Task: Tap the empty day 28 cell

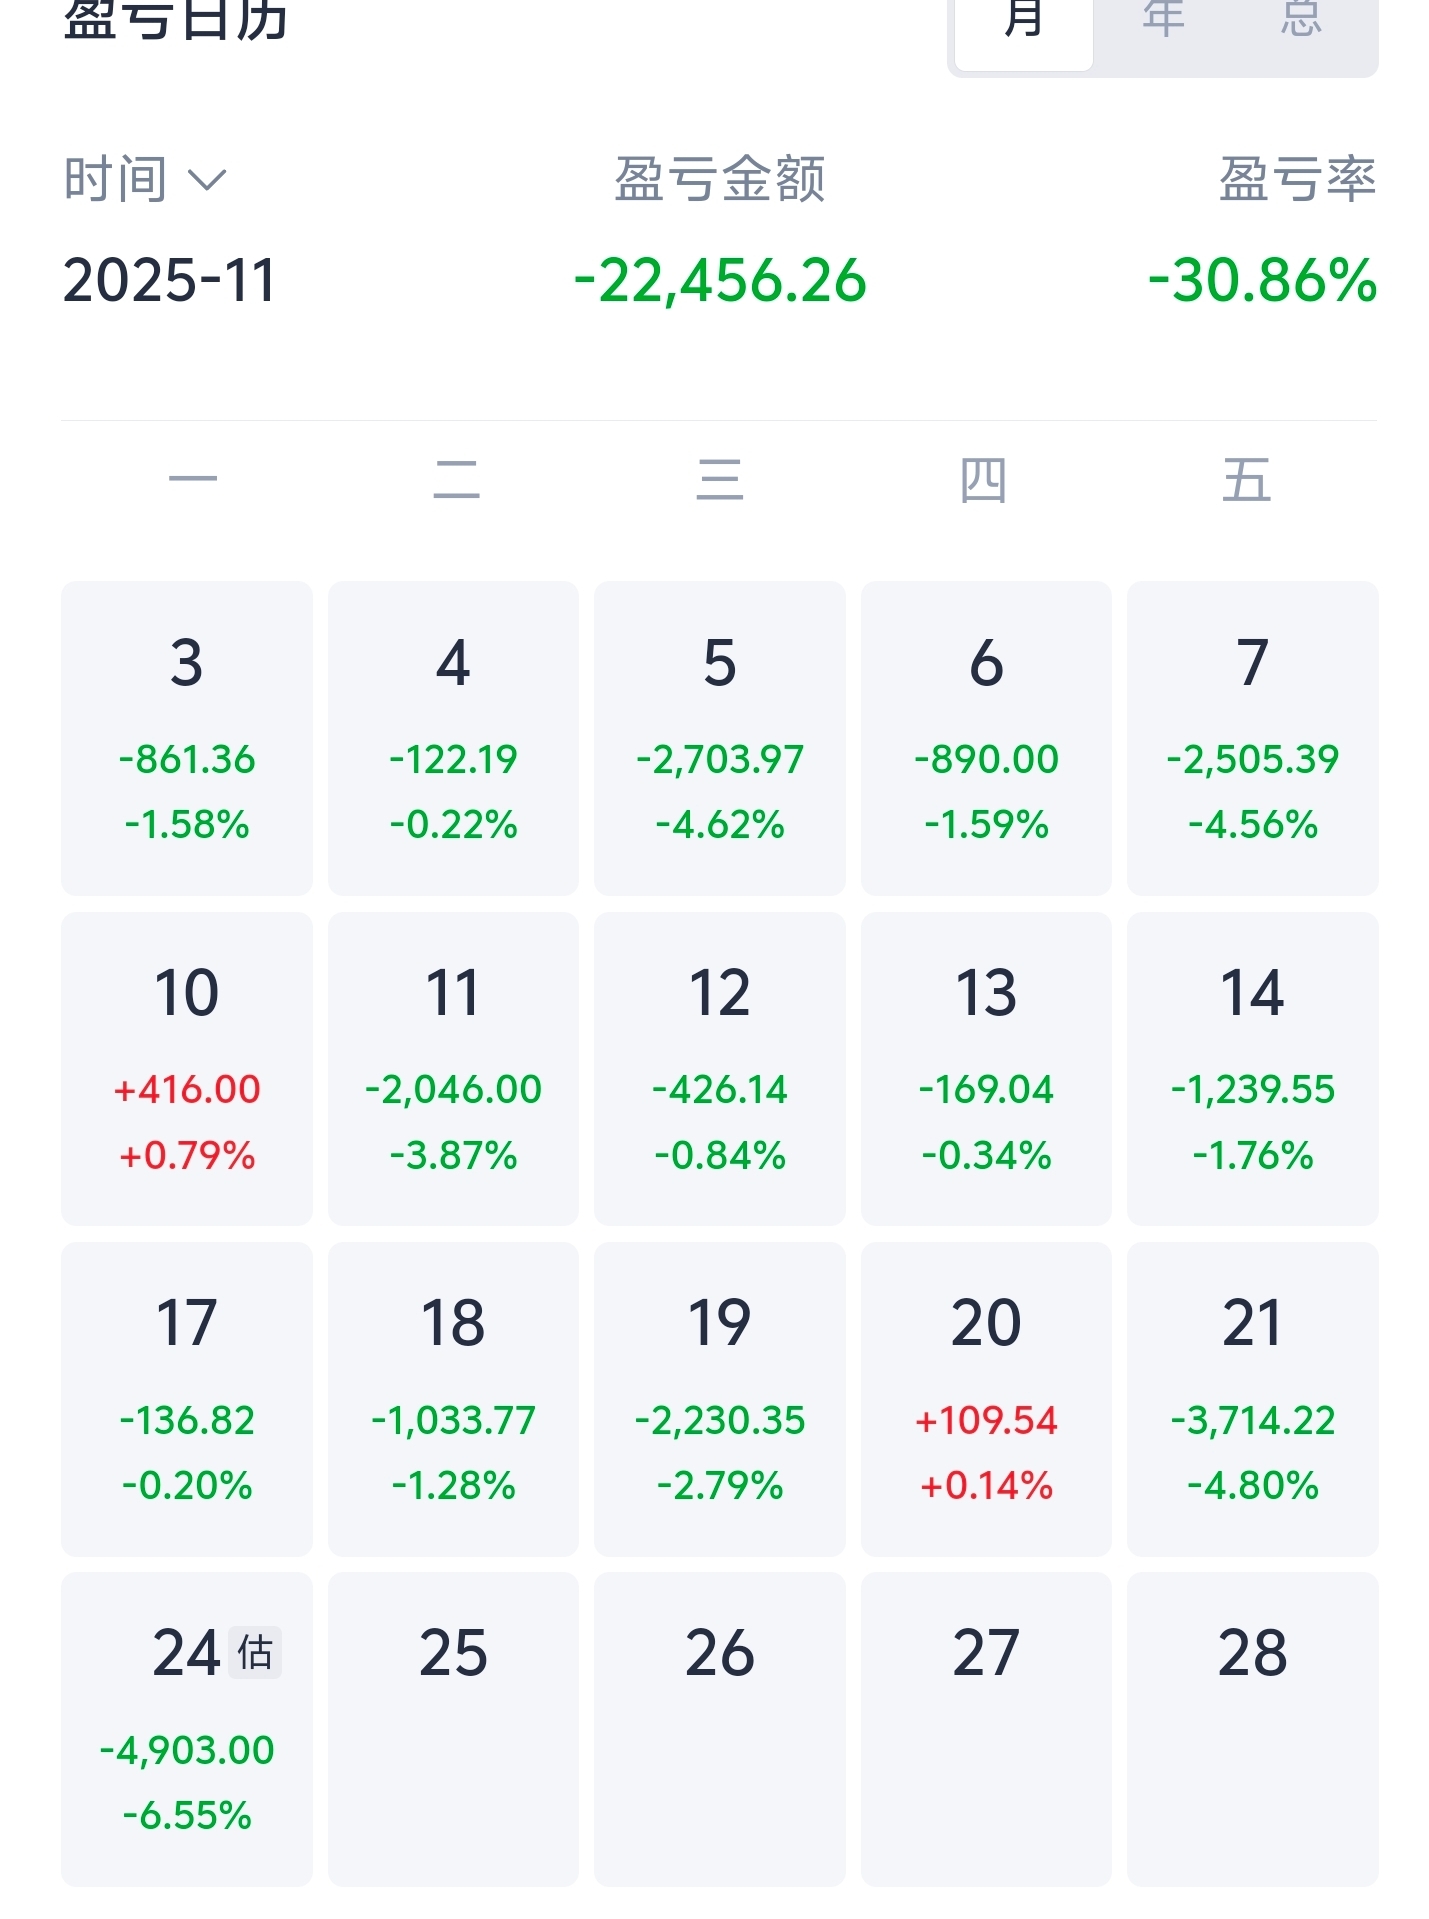Action: pyautogui.click(x=1252, y=1728)
